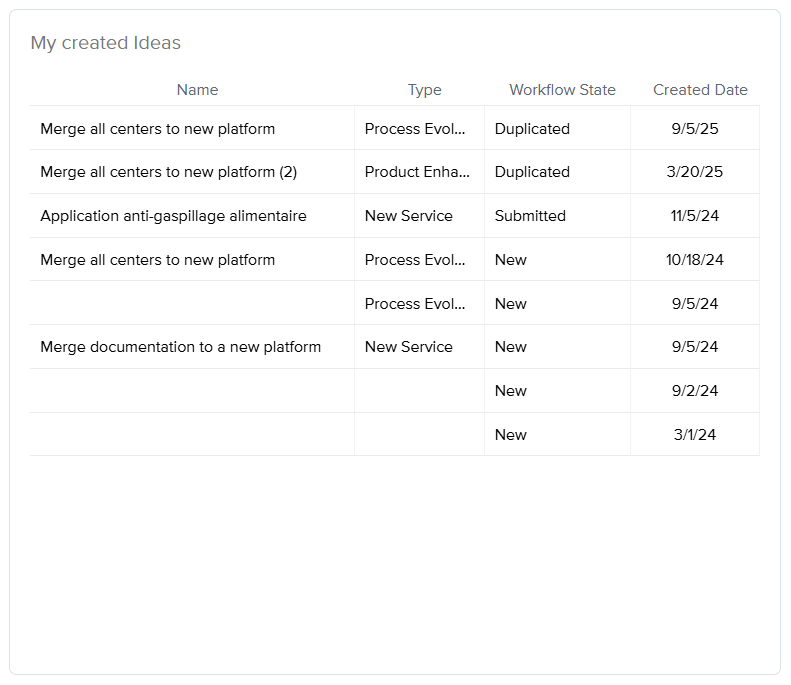
Task: Click the 'Product Enha...' type cell
Action: click(x=417, y=172)
